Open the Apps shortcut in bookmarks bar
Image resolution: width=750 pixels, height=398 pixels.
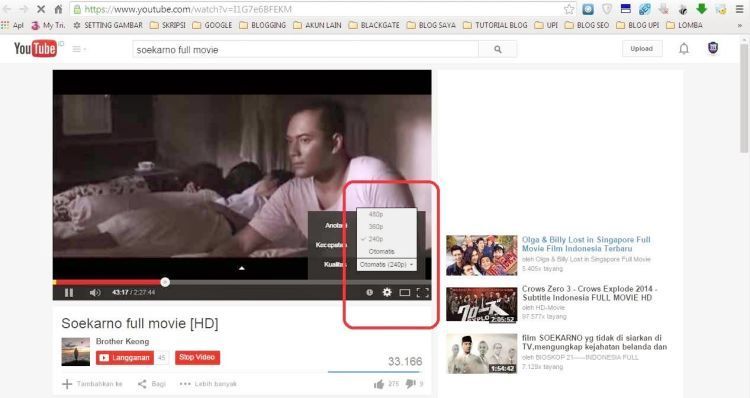[12, 25]
